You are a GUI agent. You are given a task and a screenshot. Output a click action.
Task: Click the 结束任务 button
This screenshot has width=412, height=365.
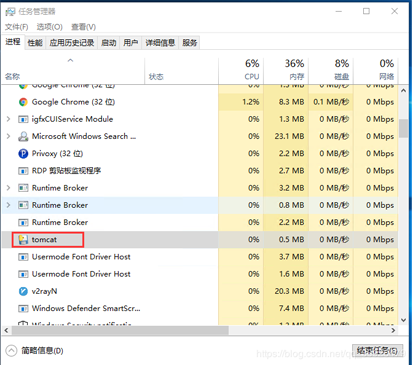tap(377, 351)
